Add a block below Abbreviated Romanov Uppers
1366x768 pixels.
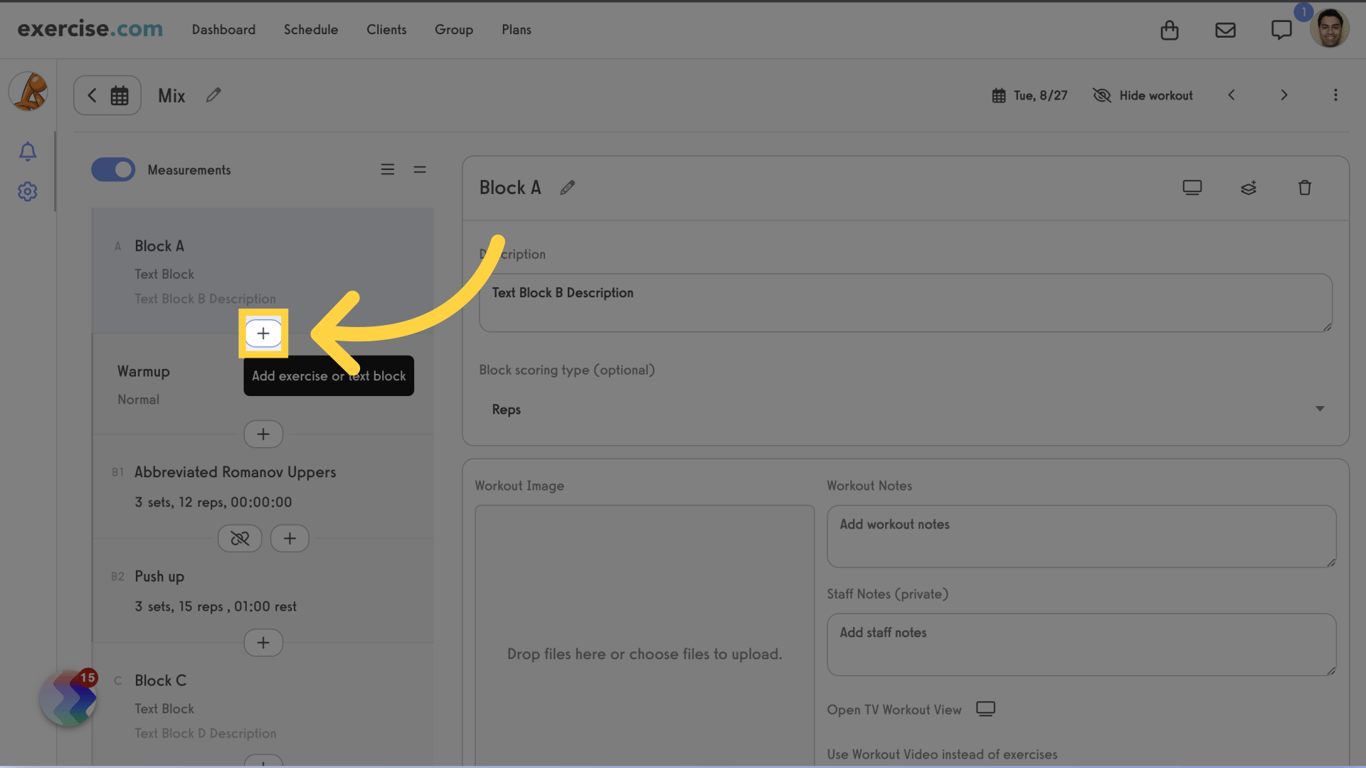click(289, 538)
